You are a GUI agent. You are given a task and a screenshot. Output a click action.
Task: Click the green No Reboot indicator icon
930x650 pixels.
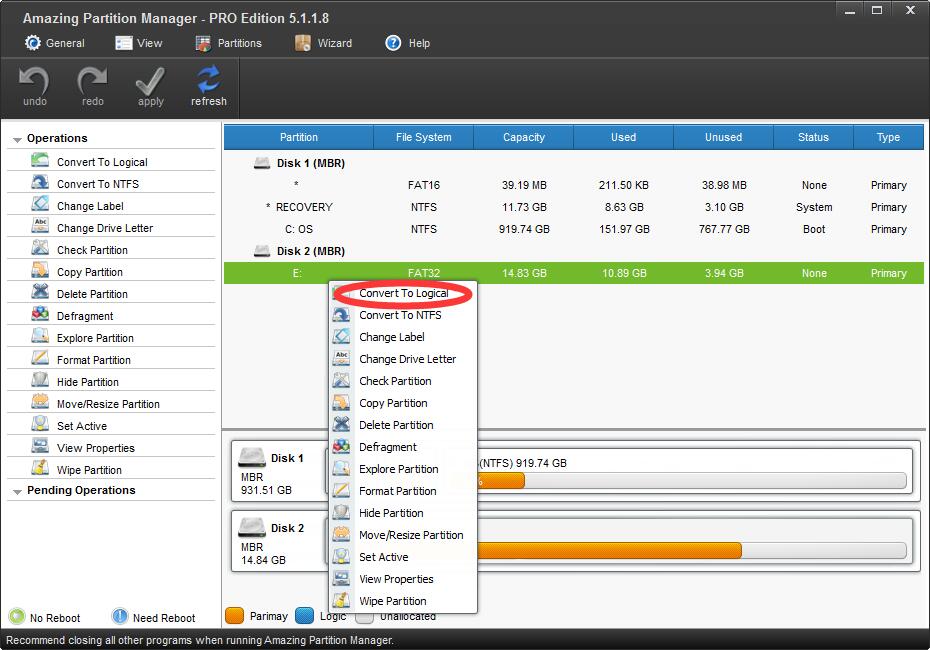tap(17, 617)
